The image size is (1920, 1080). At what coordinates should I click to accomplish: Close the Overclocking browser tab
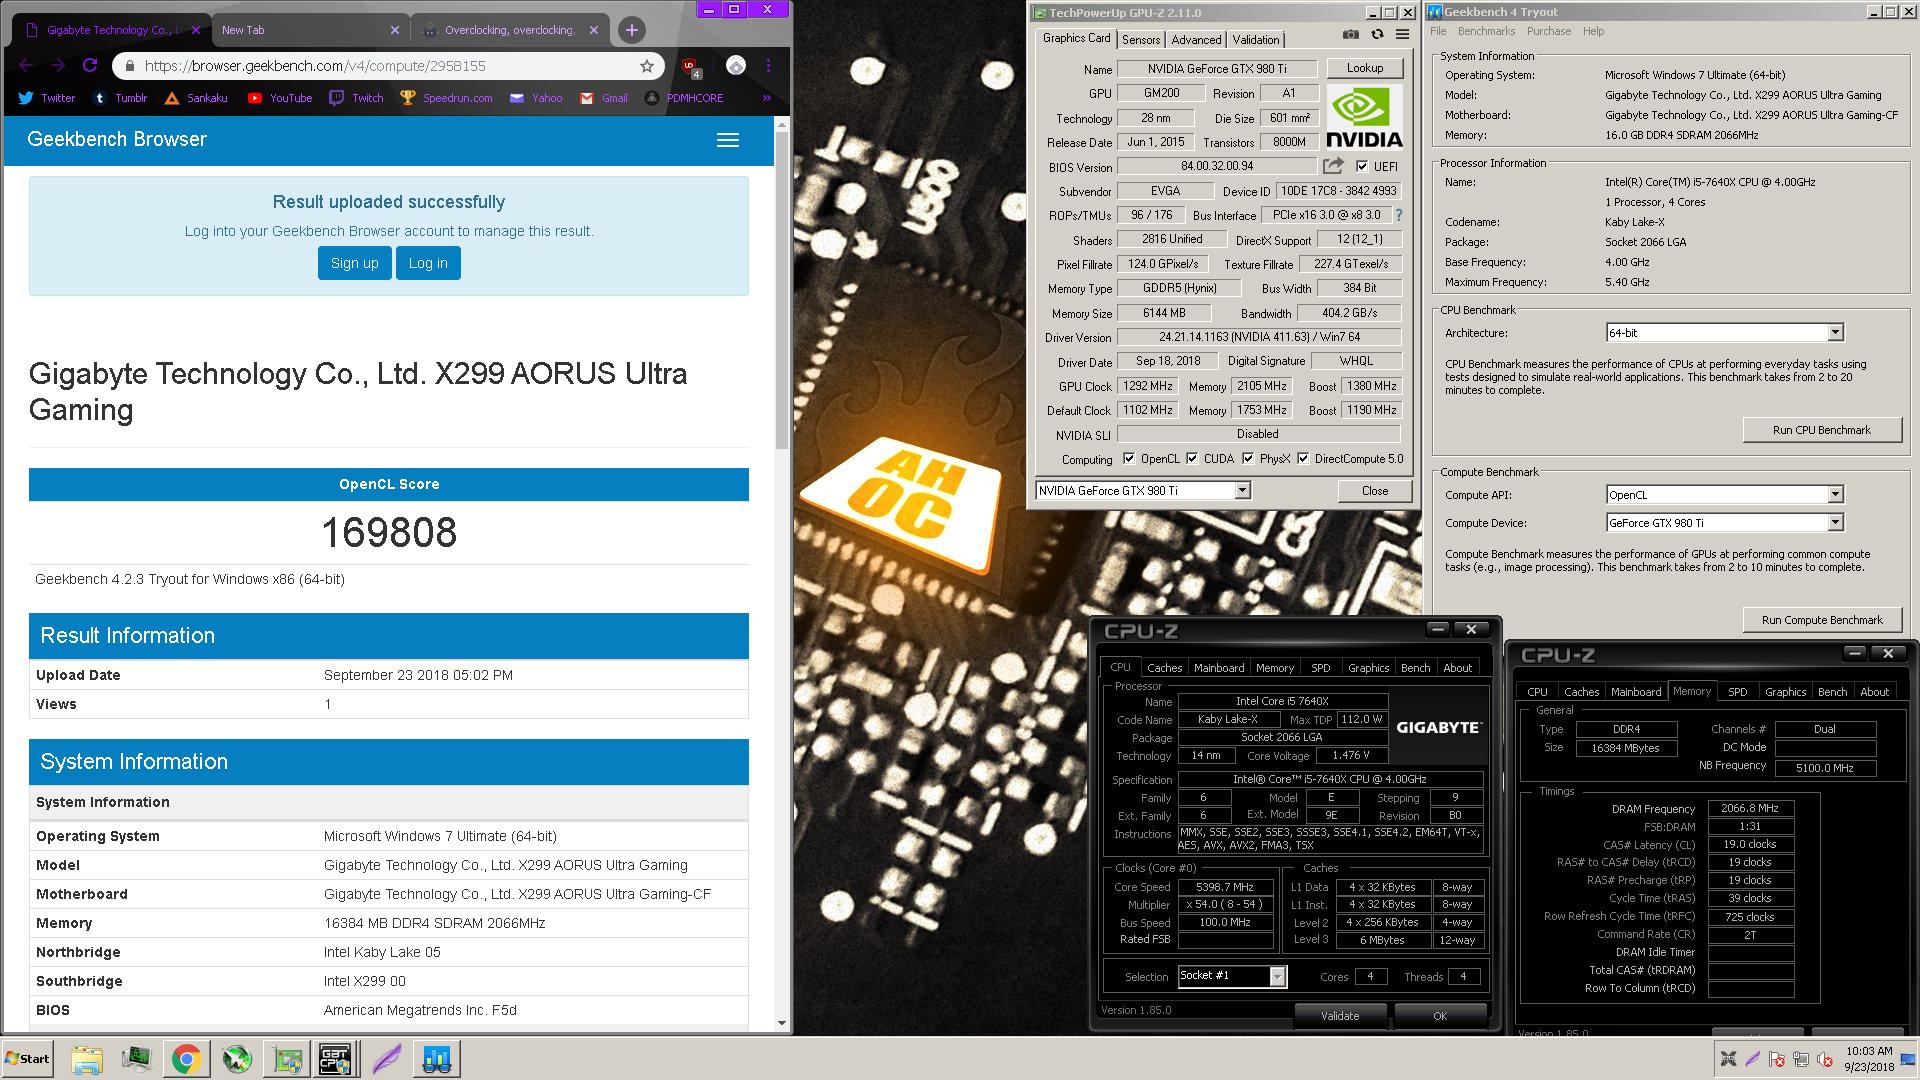(x=594, y=30)
